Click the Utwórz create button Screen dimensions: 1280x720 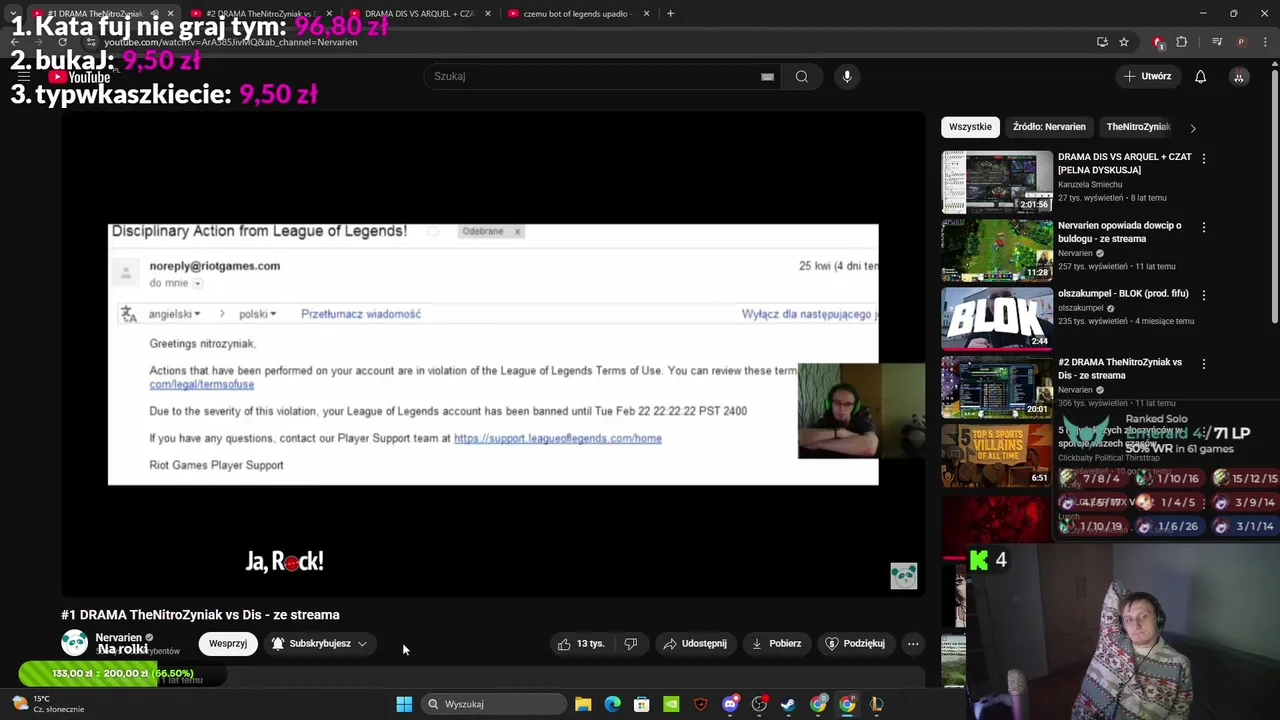click(x=1147, y=76)
